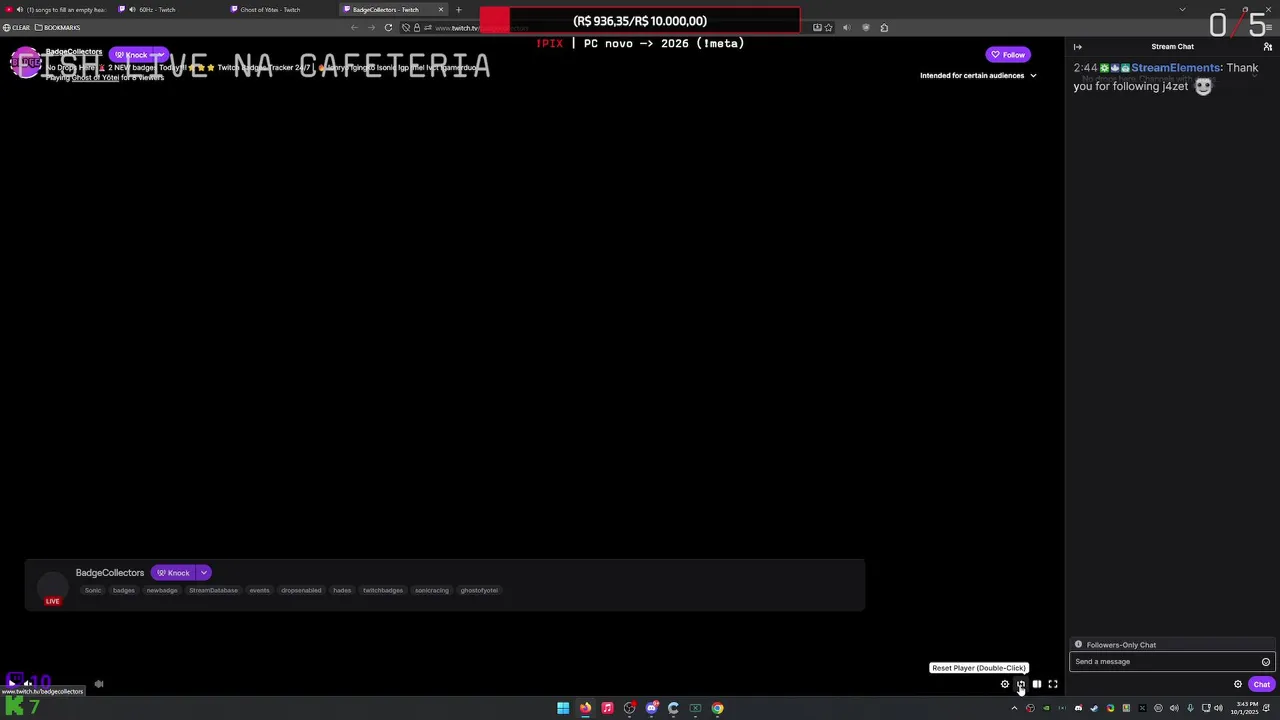Open the chat community users list
Viewport: 1280px width, 720px height.
click(1268, 47)
